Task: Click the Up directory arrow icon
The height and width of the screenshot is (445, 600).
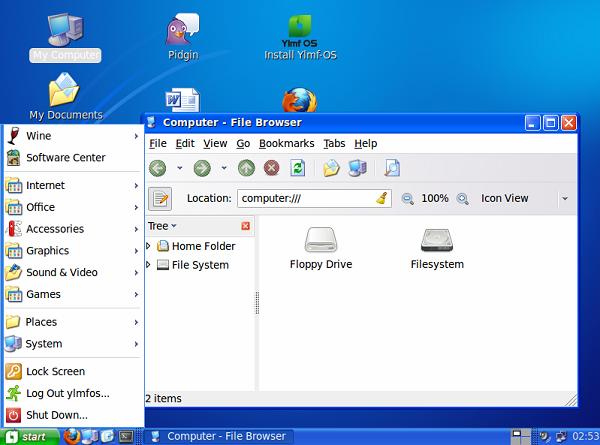Action: [246, 168]
